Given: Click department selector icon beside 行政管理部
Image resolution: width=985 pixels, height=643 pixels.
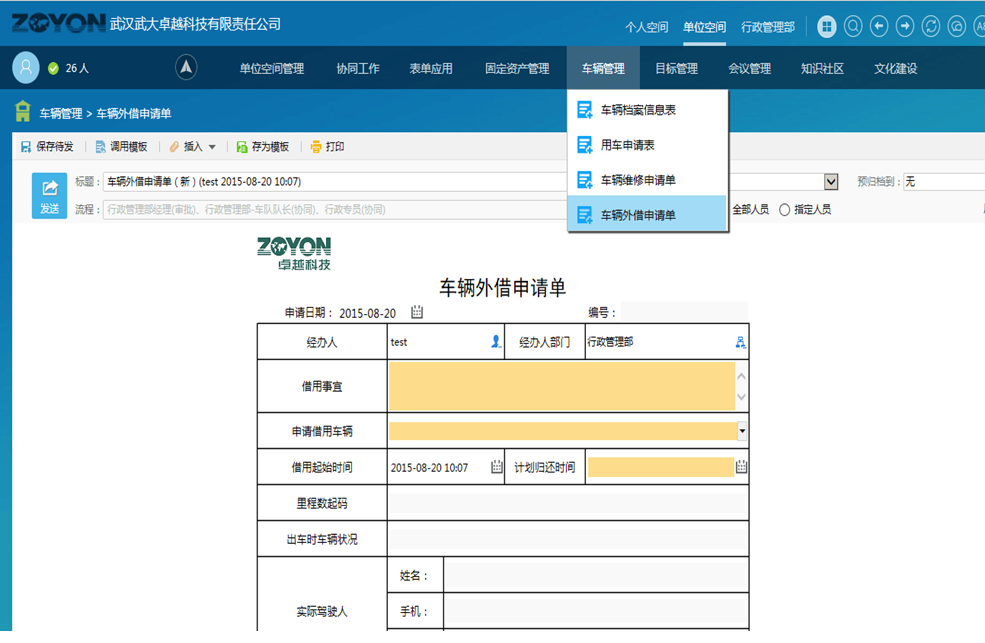Looking at the screenshot, I should tap(740, 342).
